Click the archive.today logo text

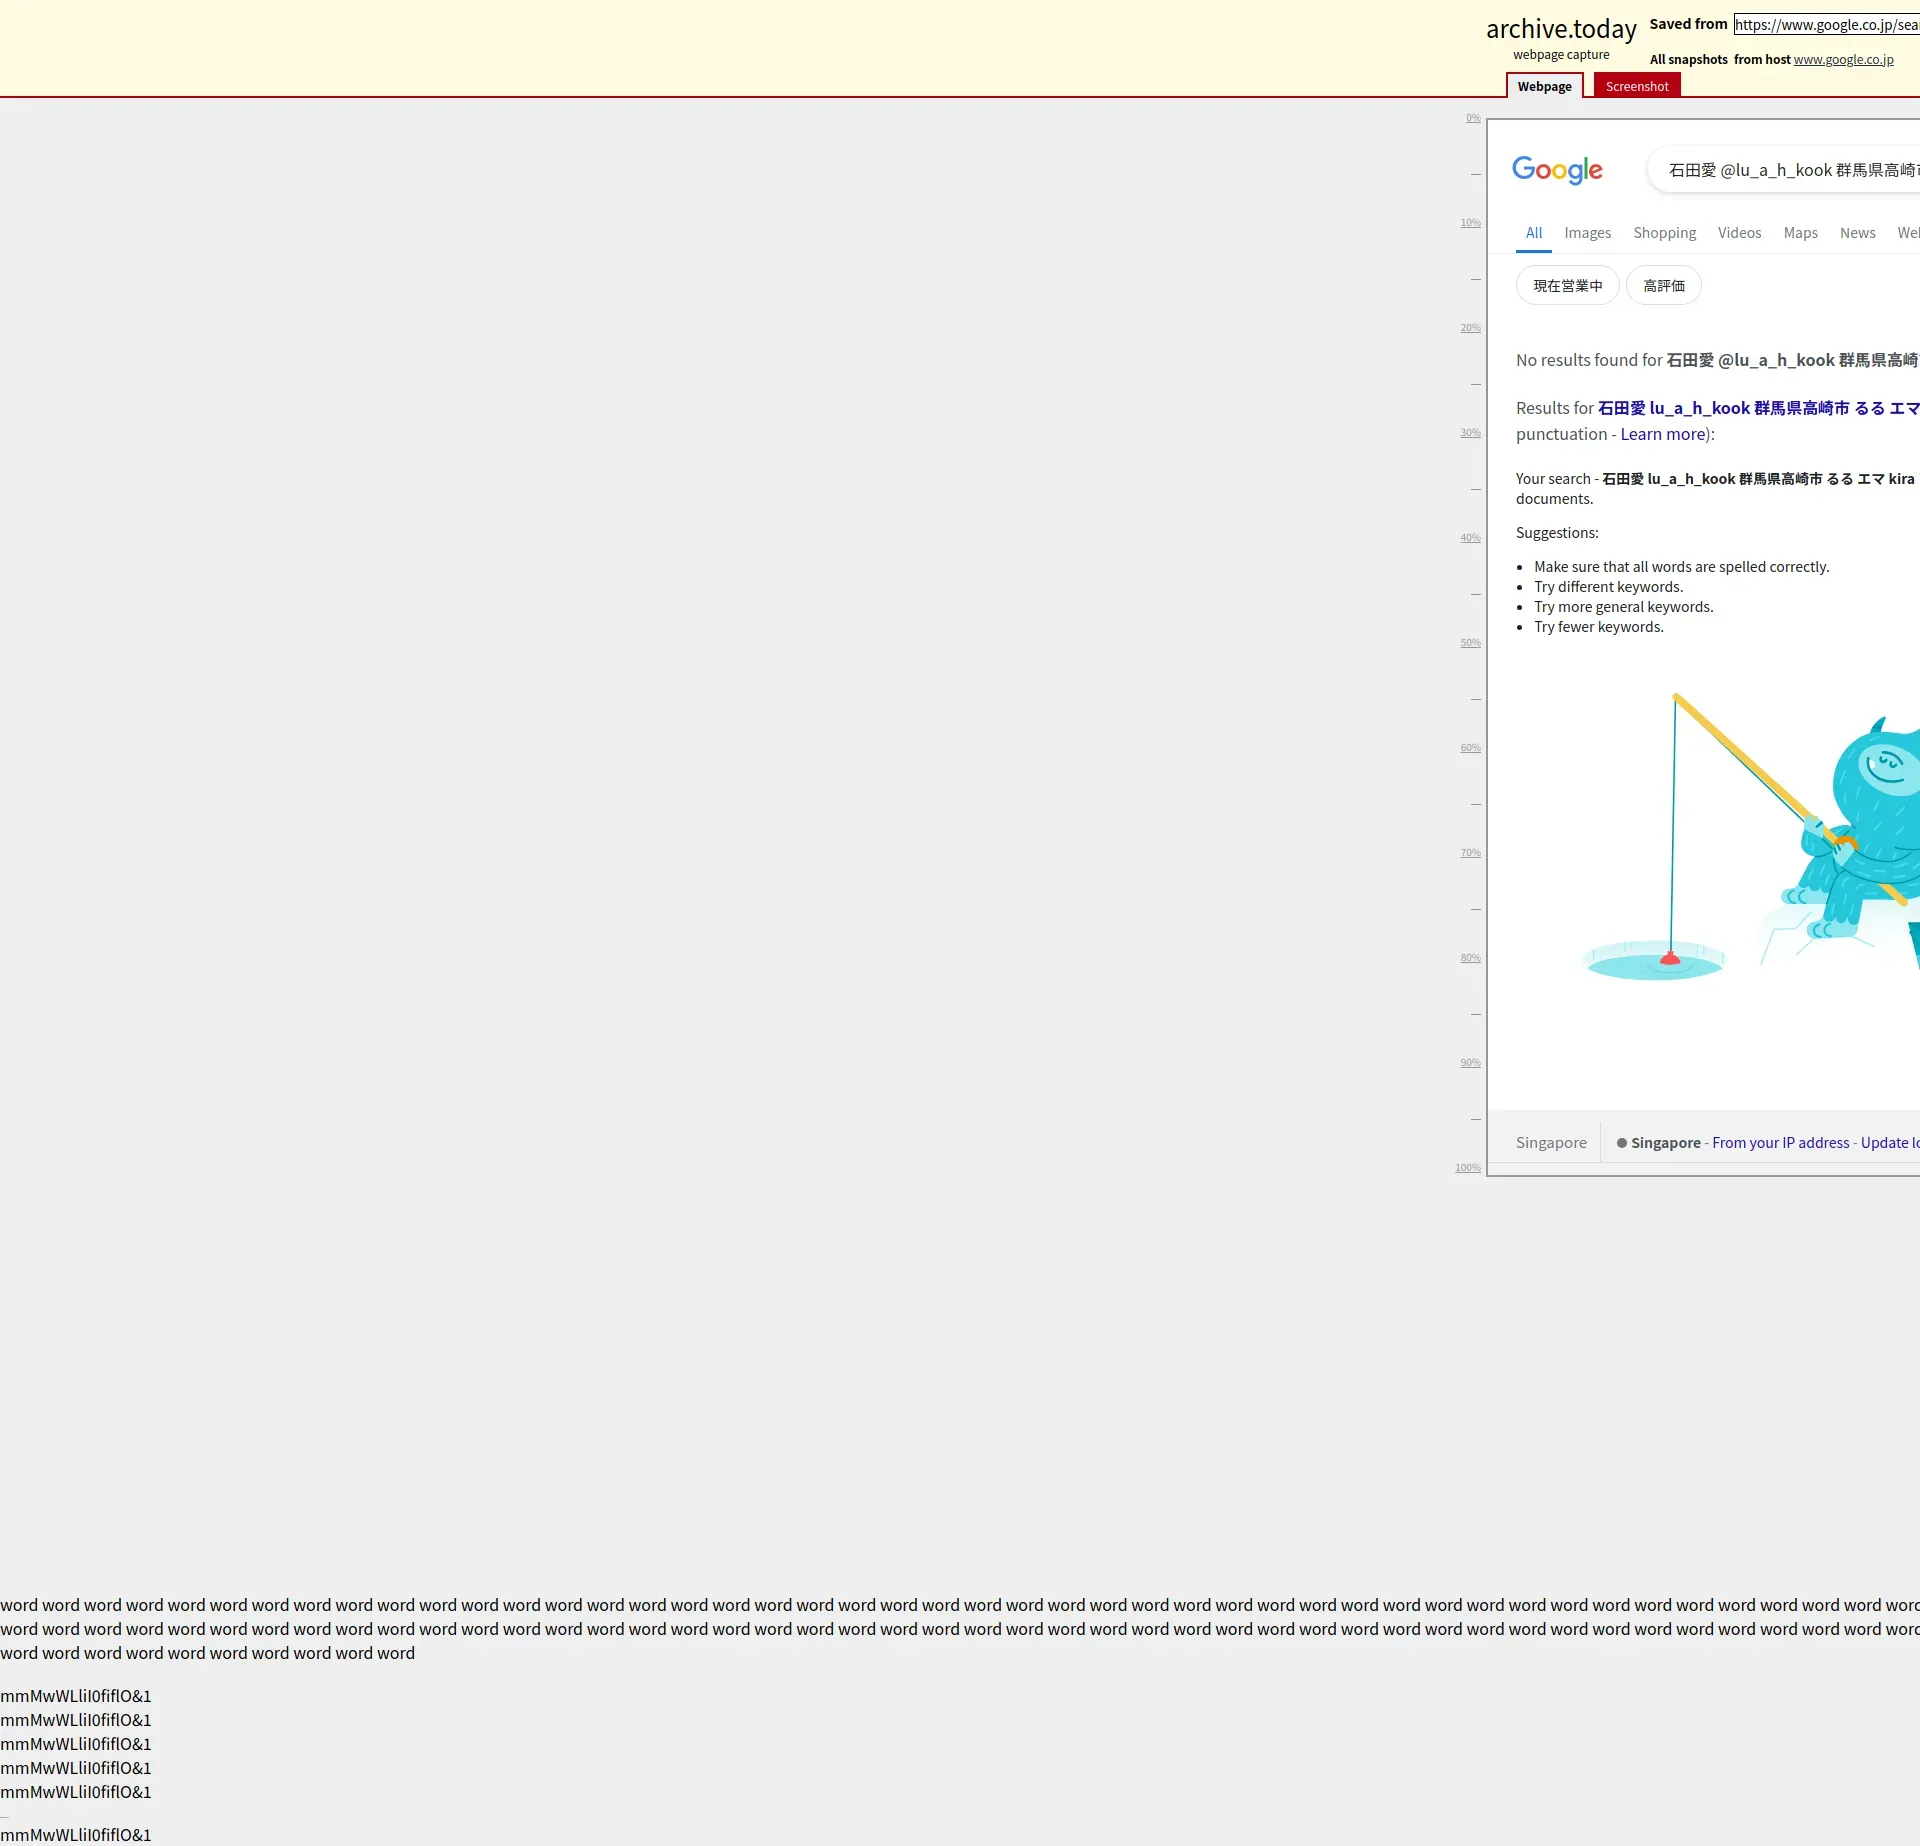[1560, 29]
